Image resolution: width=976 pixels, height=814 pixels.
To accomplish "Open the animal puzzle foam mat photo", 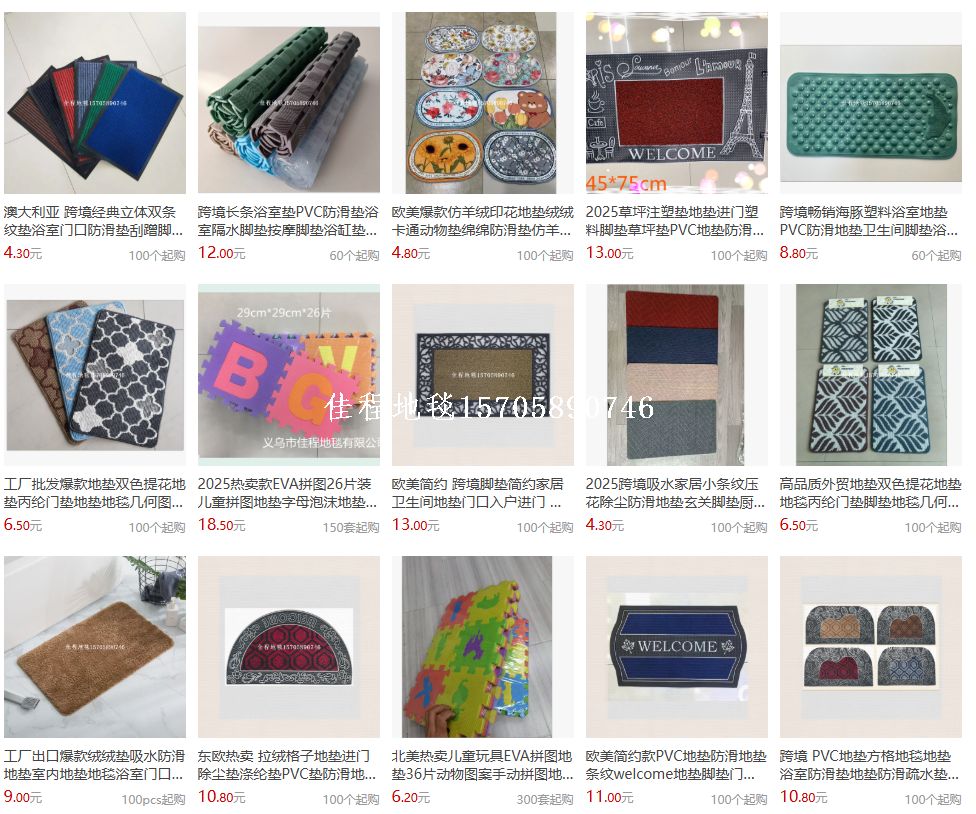I will (482, 647).
